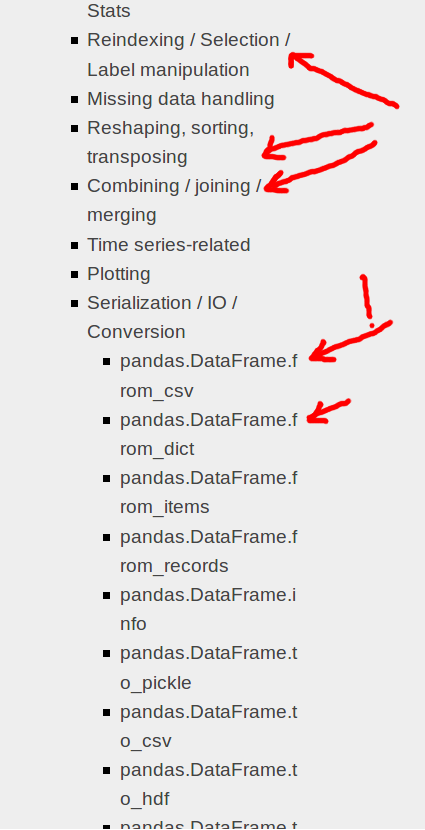
Task: Open the Plotting section link
Action: click(x=119, y=274)
